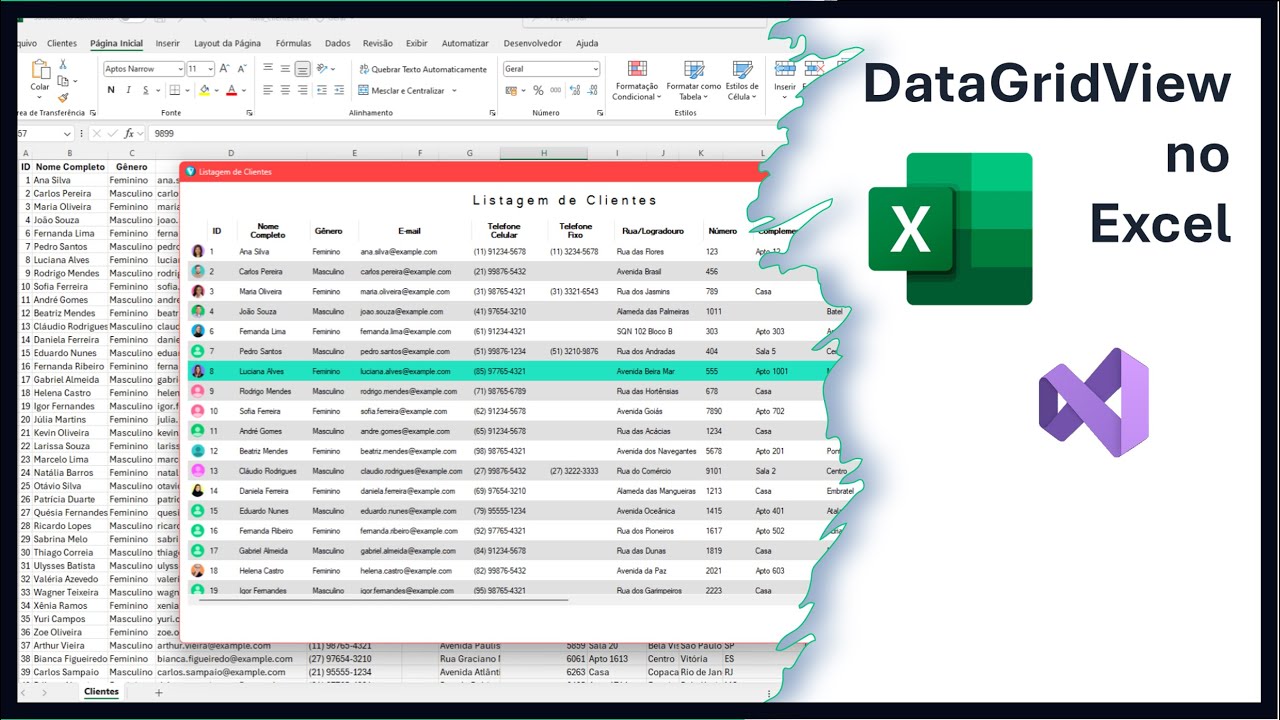The width and height of the screenshot is (1280, 720).
Task: Apply percent style
Action: point(538,90)
